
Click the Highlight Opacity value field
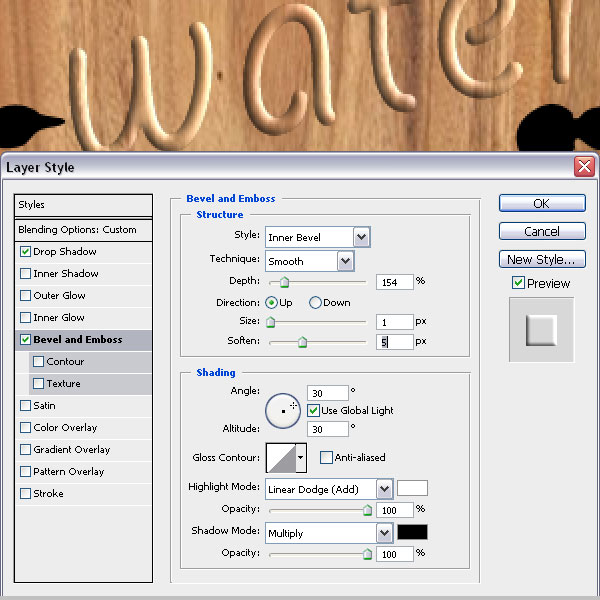coord(395,510)
